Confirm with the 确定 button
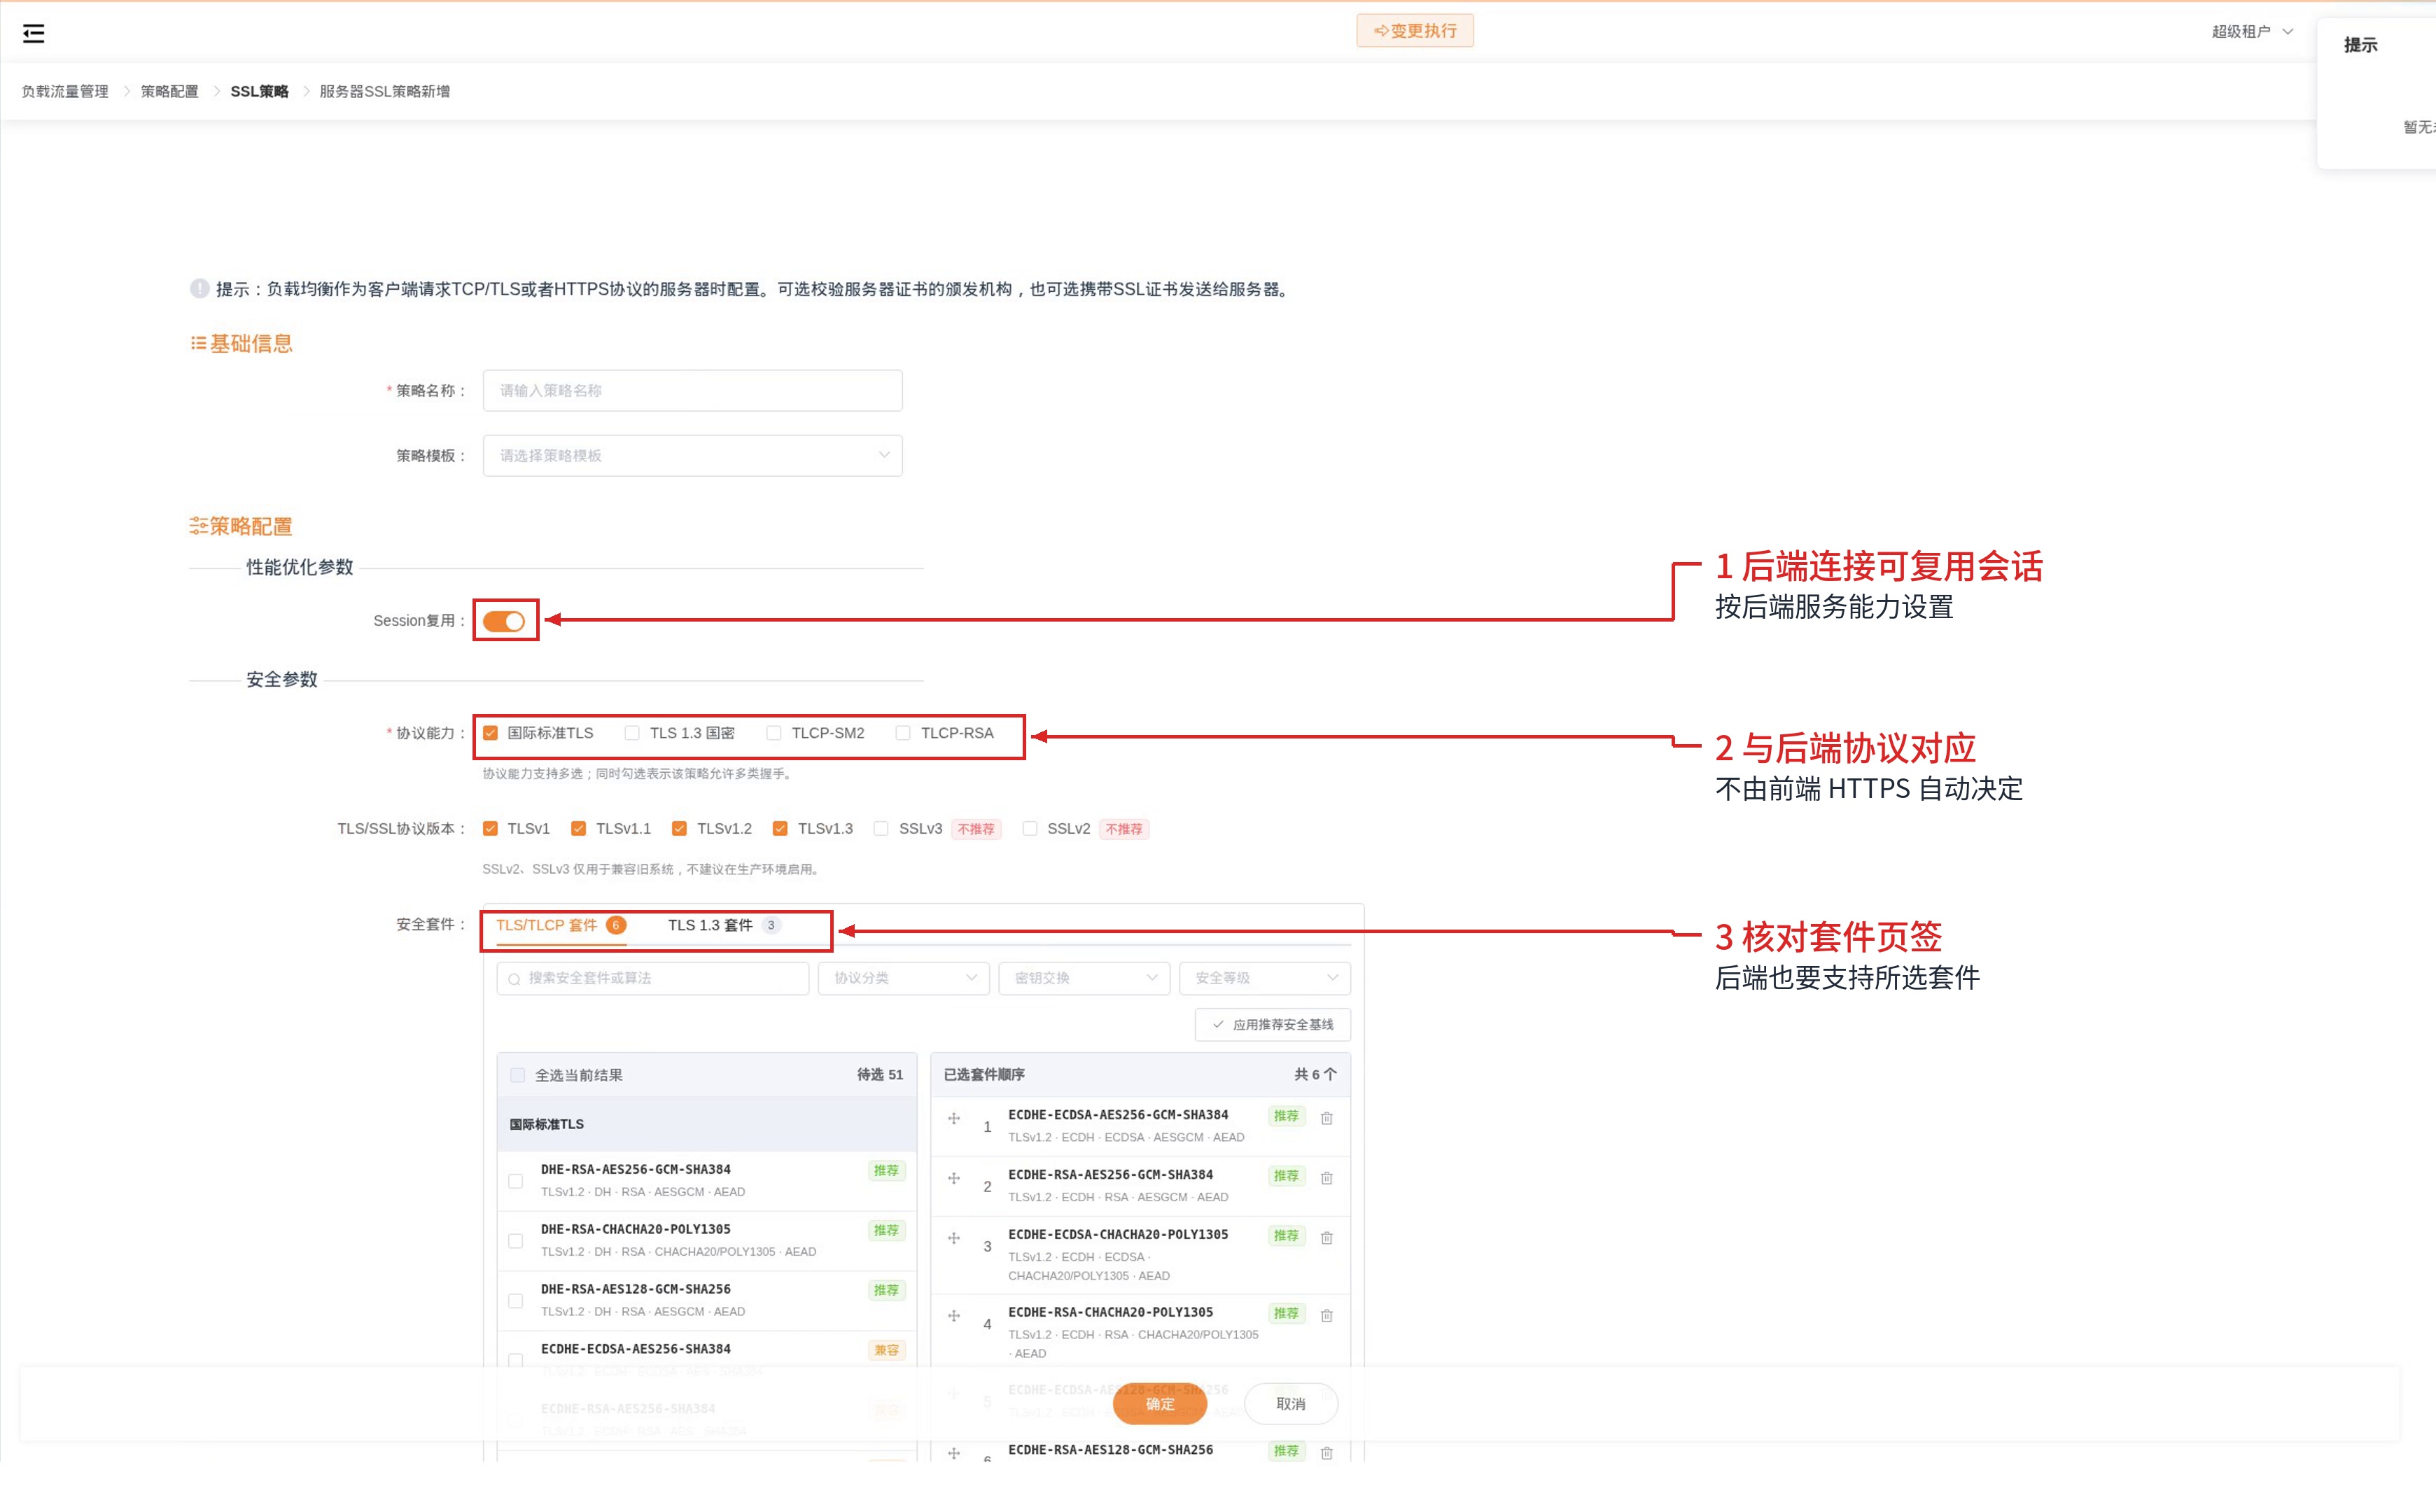Screen dimensions: 2436x1512 pyautogui.click(x=1159, y=1404)
